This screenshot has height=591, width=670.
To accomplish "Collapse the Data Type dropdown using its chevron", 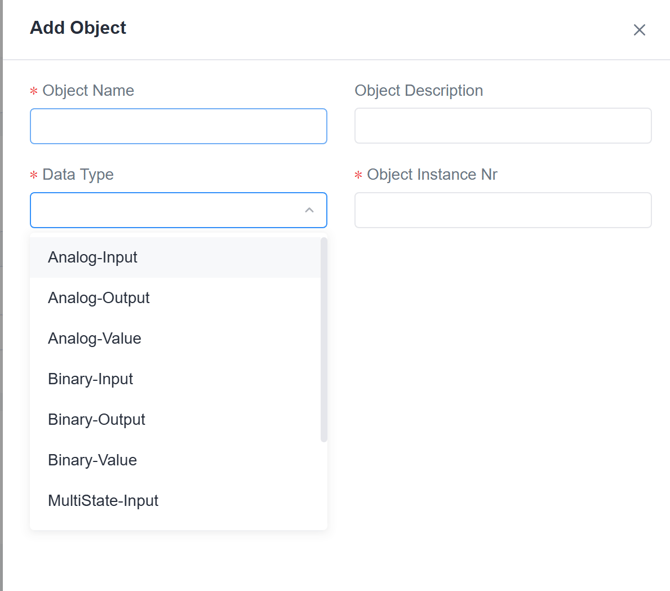I will click(x=309, y=210).
